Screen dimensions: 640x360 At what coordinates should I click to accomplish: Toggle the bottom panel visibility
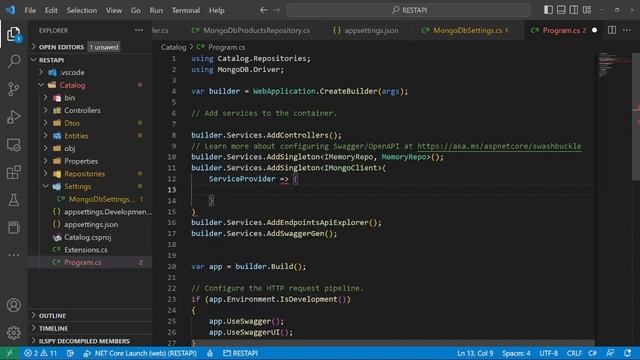(x=561, y=10)
